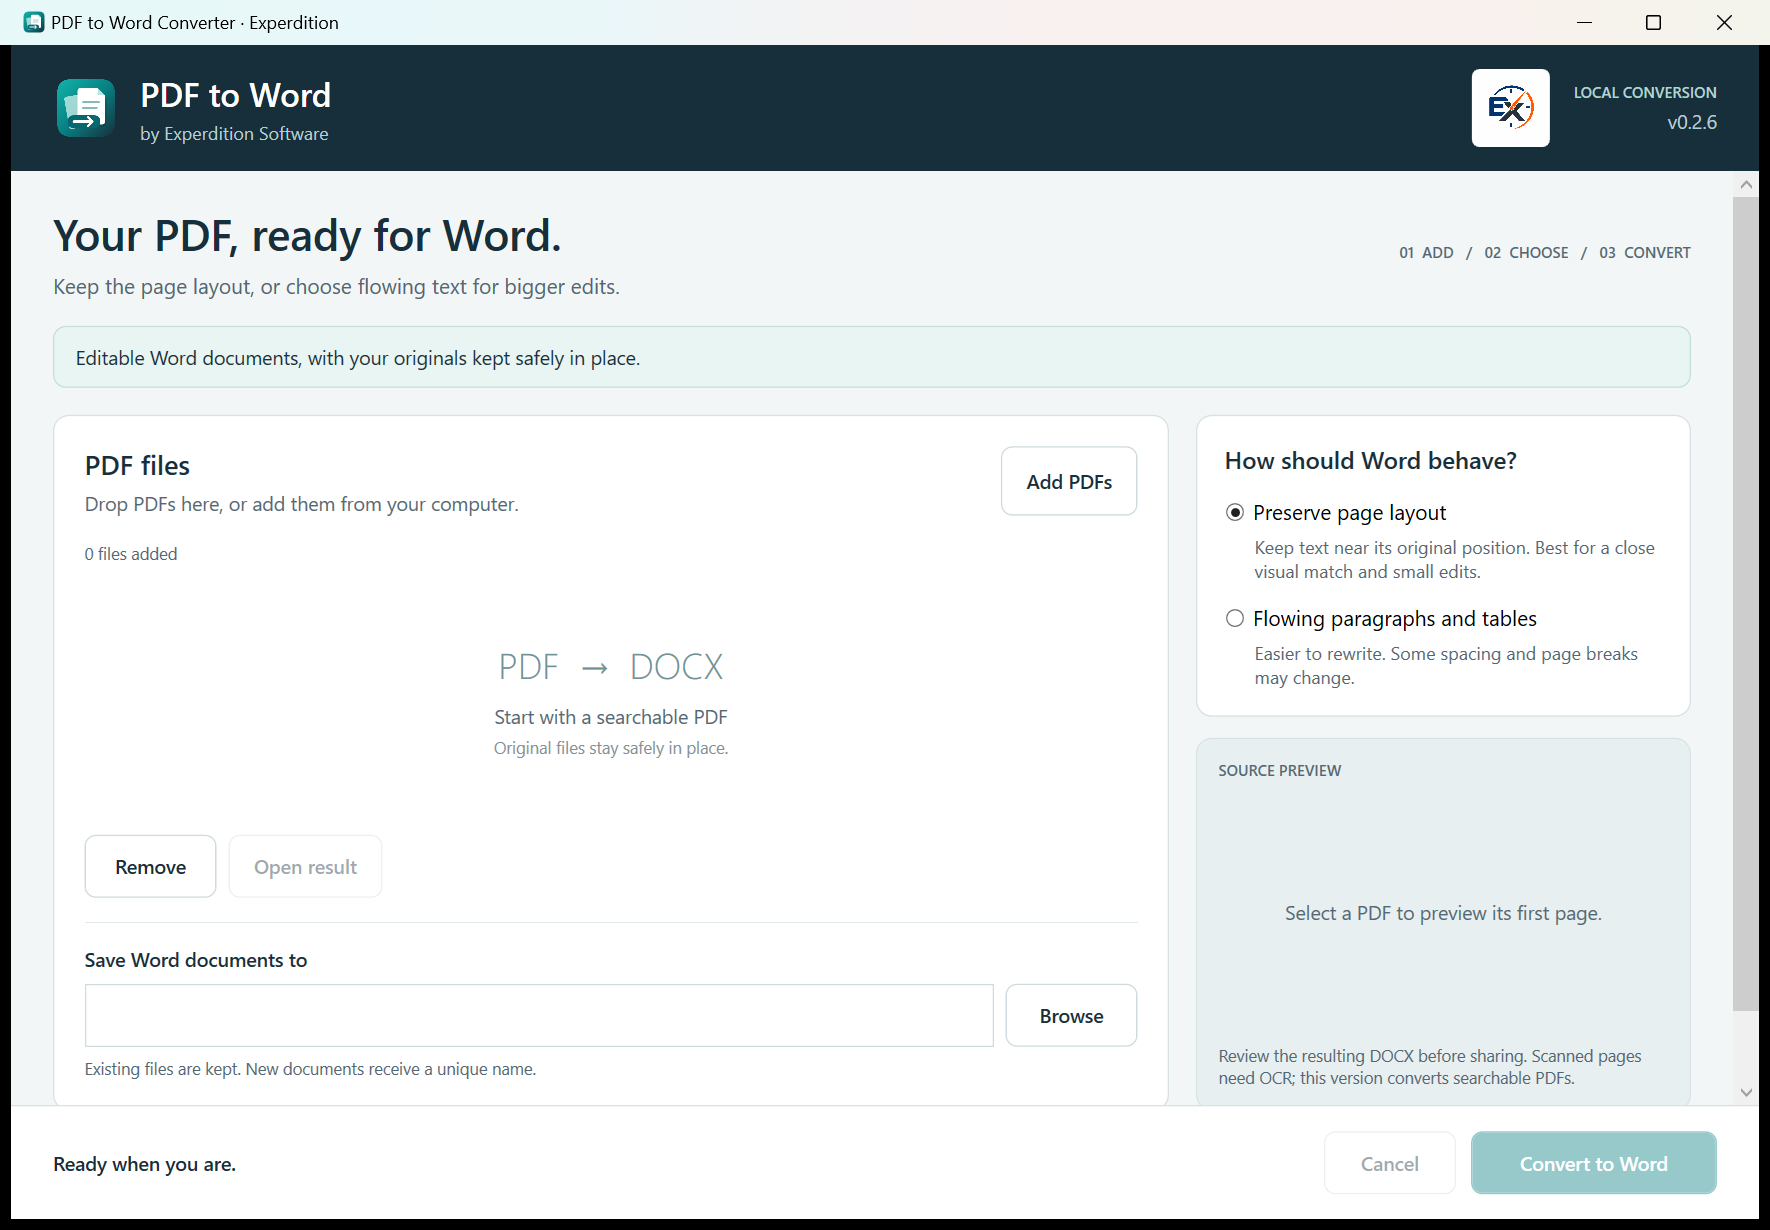Click the 02 CHOOSE step label
The width and height of the screenshot is (1770, 1230).
click(x=1526, y=253)
